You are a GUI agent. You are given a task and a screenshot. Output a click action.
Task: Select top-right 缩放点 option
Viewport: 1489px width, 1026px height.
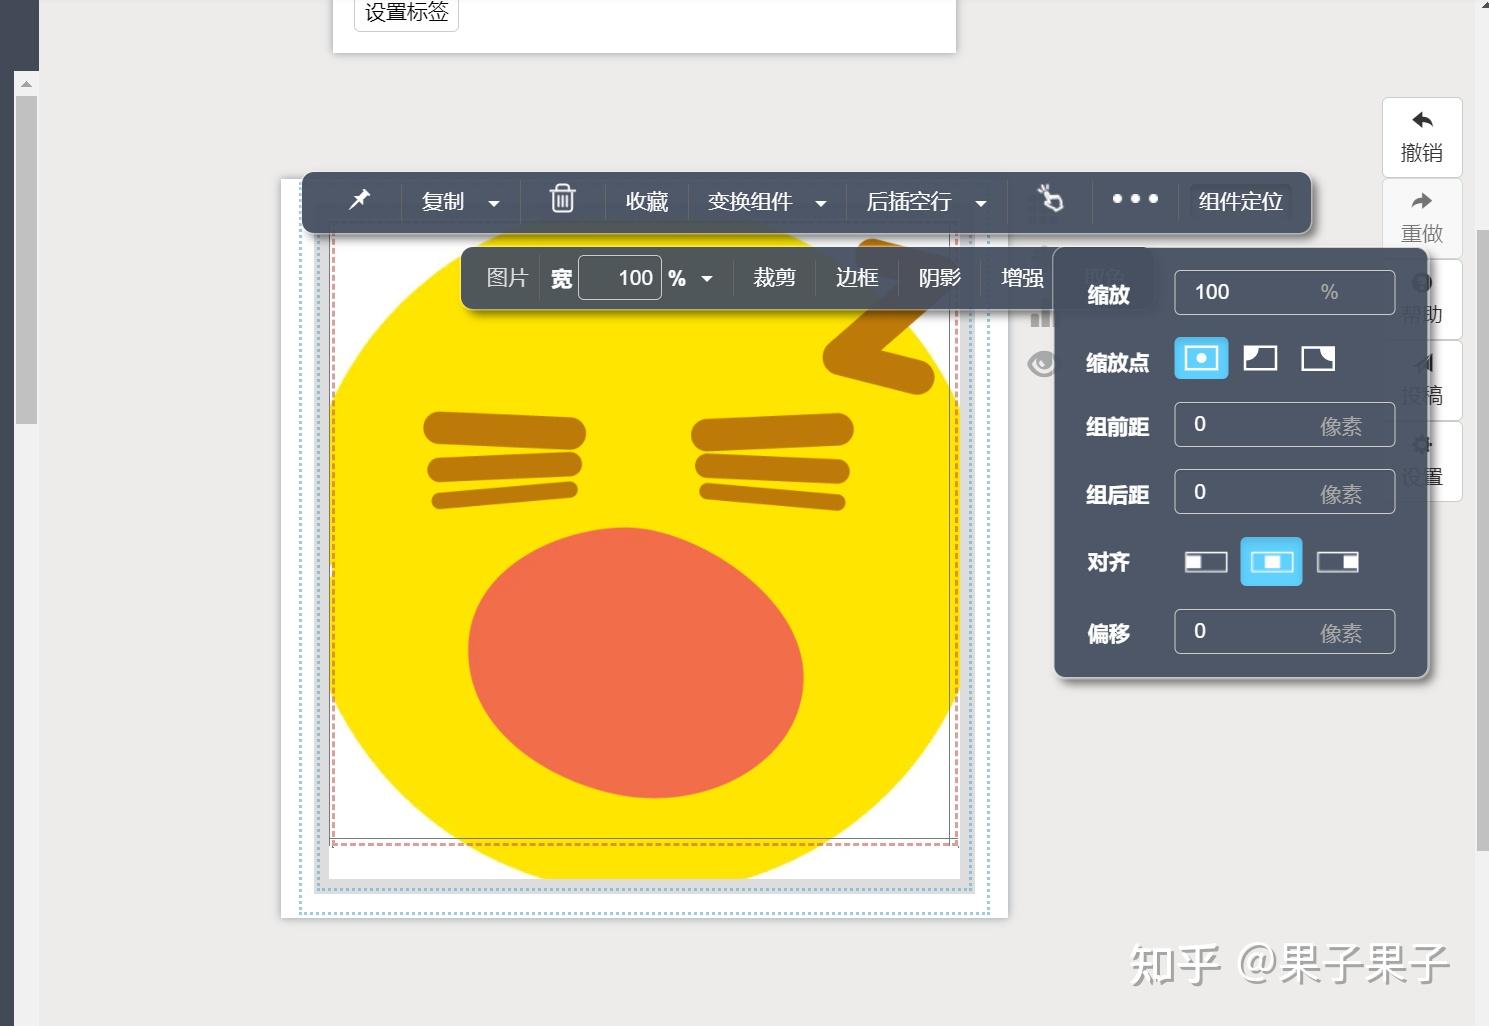tap(1318, 358)
